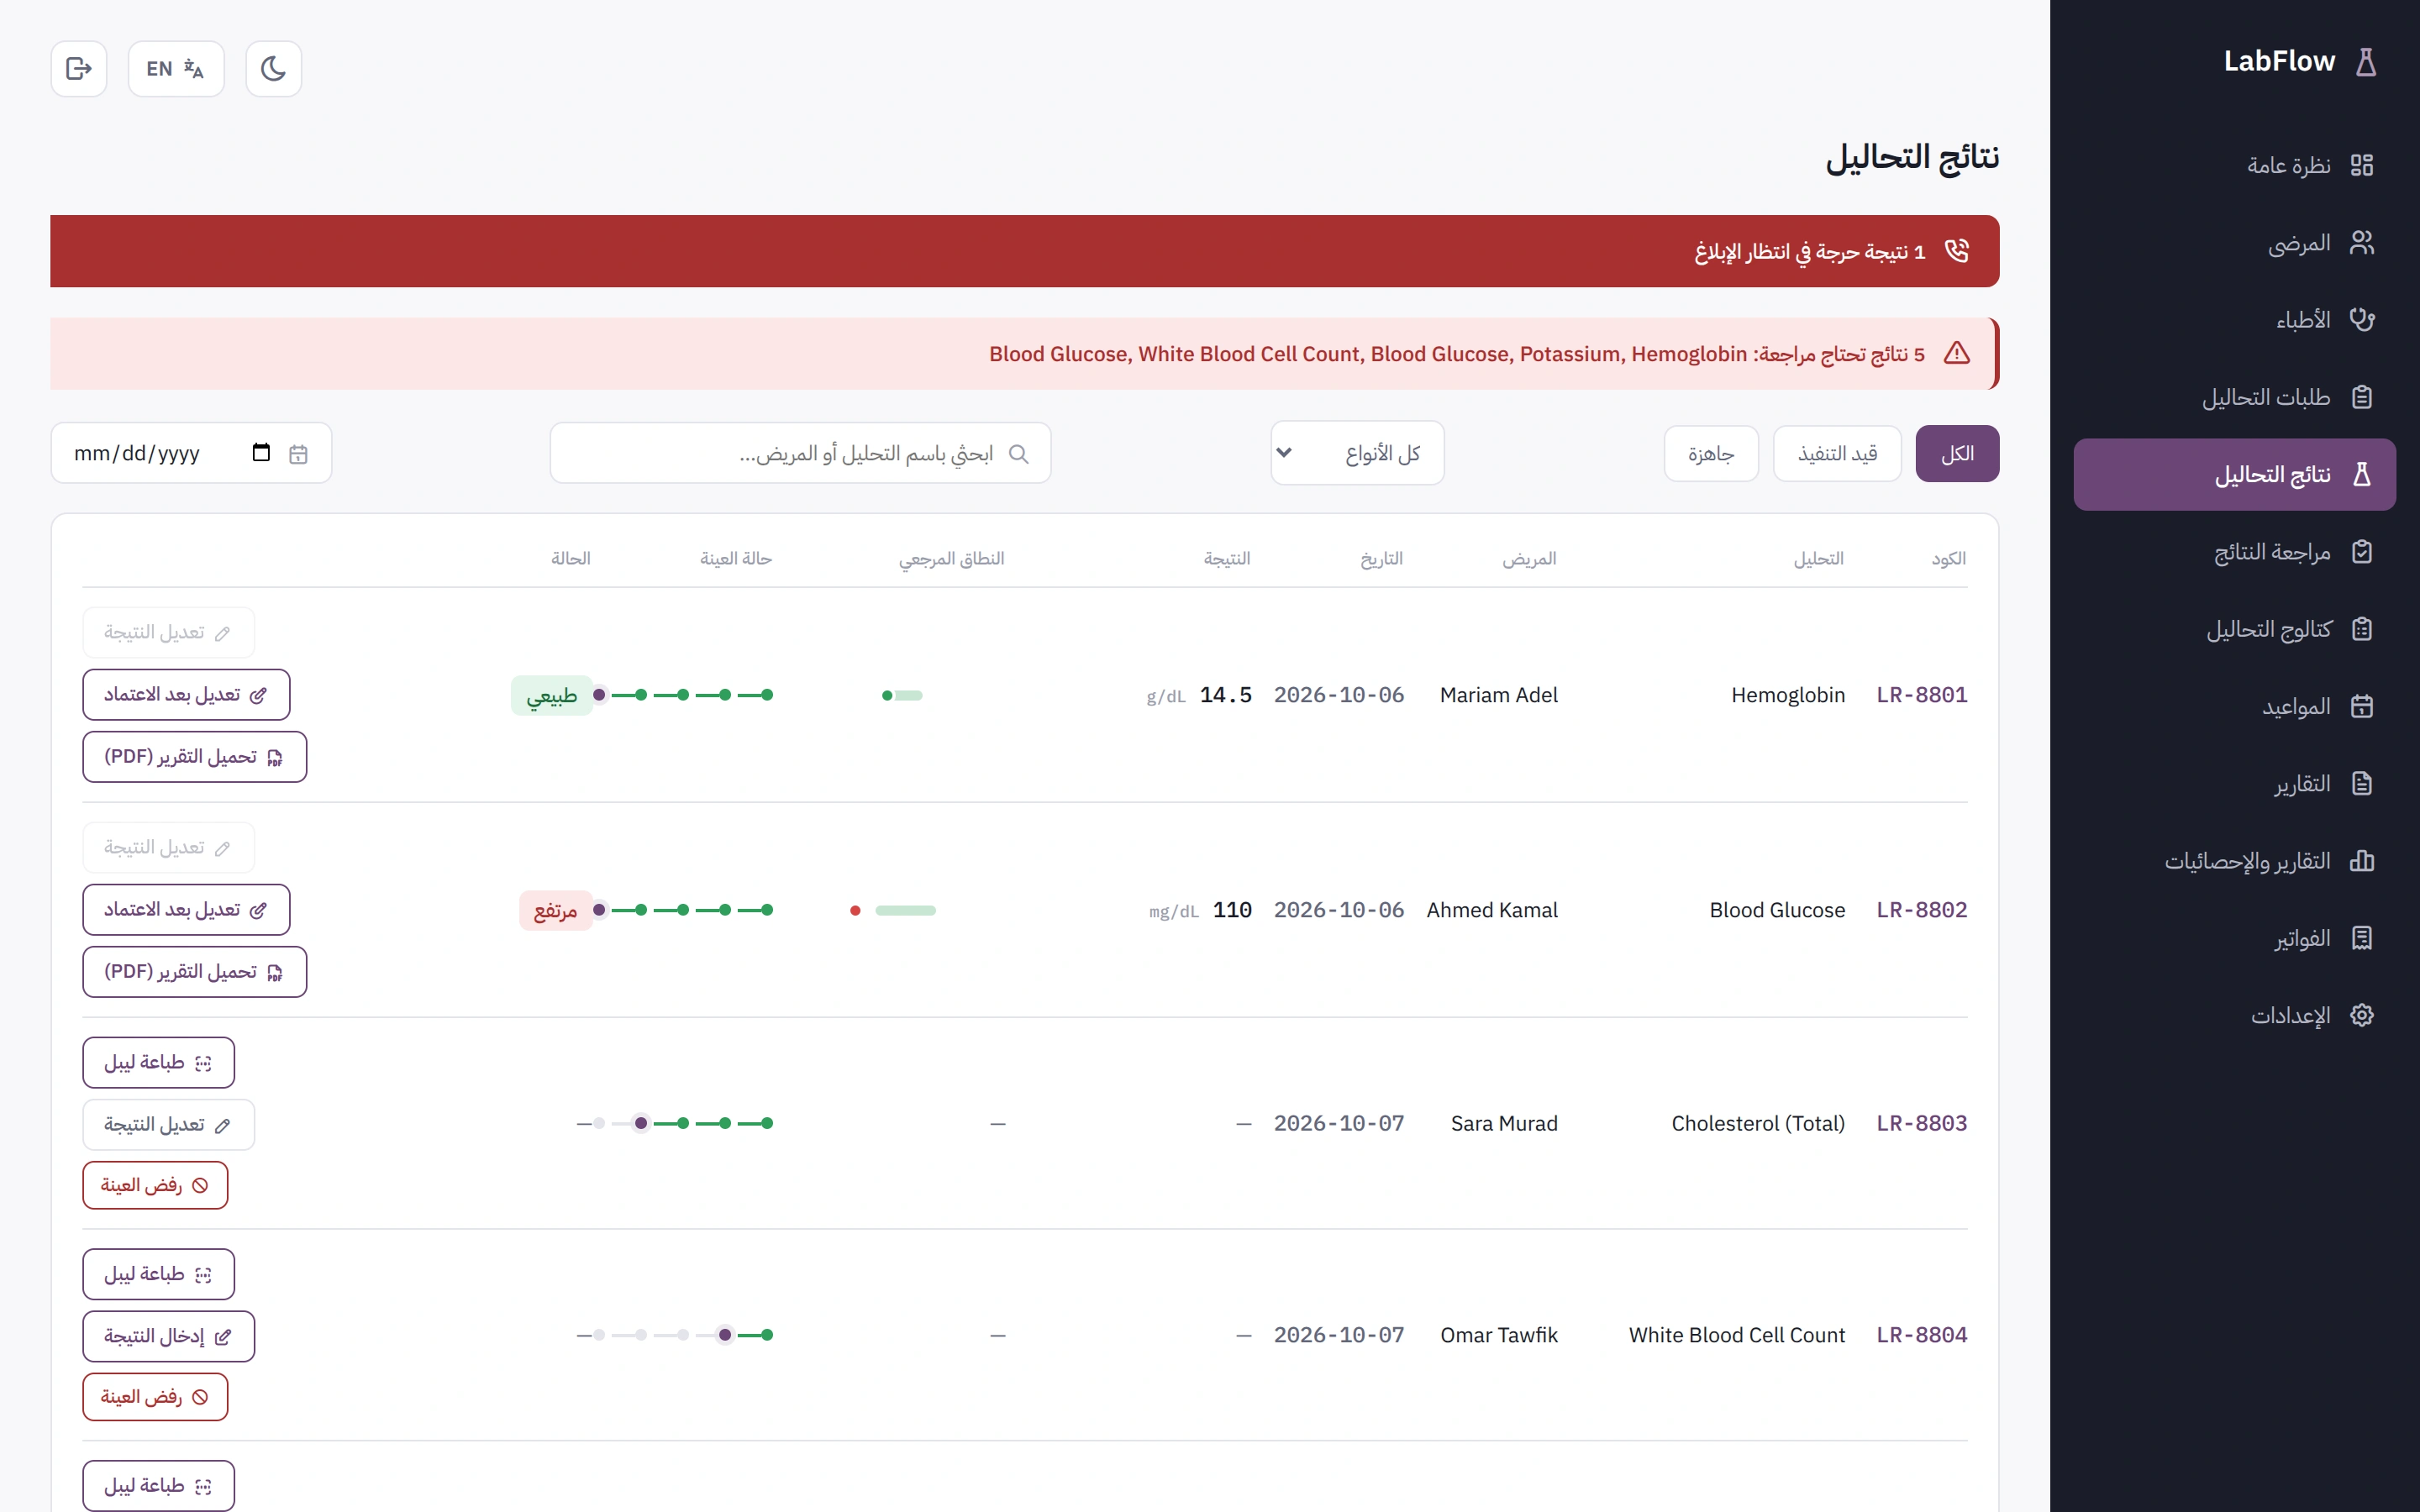Click the test or patient search field

tap(800, 454)
